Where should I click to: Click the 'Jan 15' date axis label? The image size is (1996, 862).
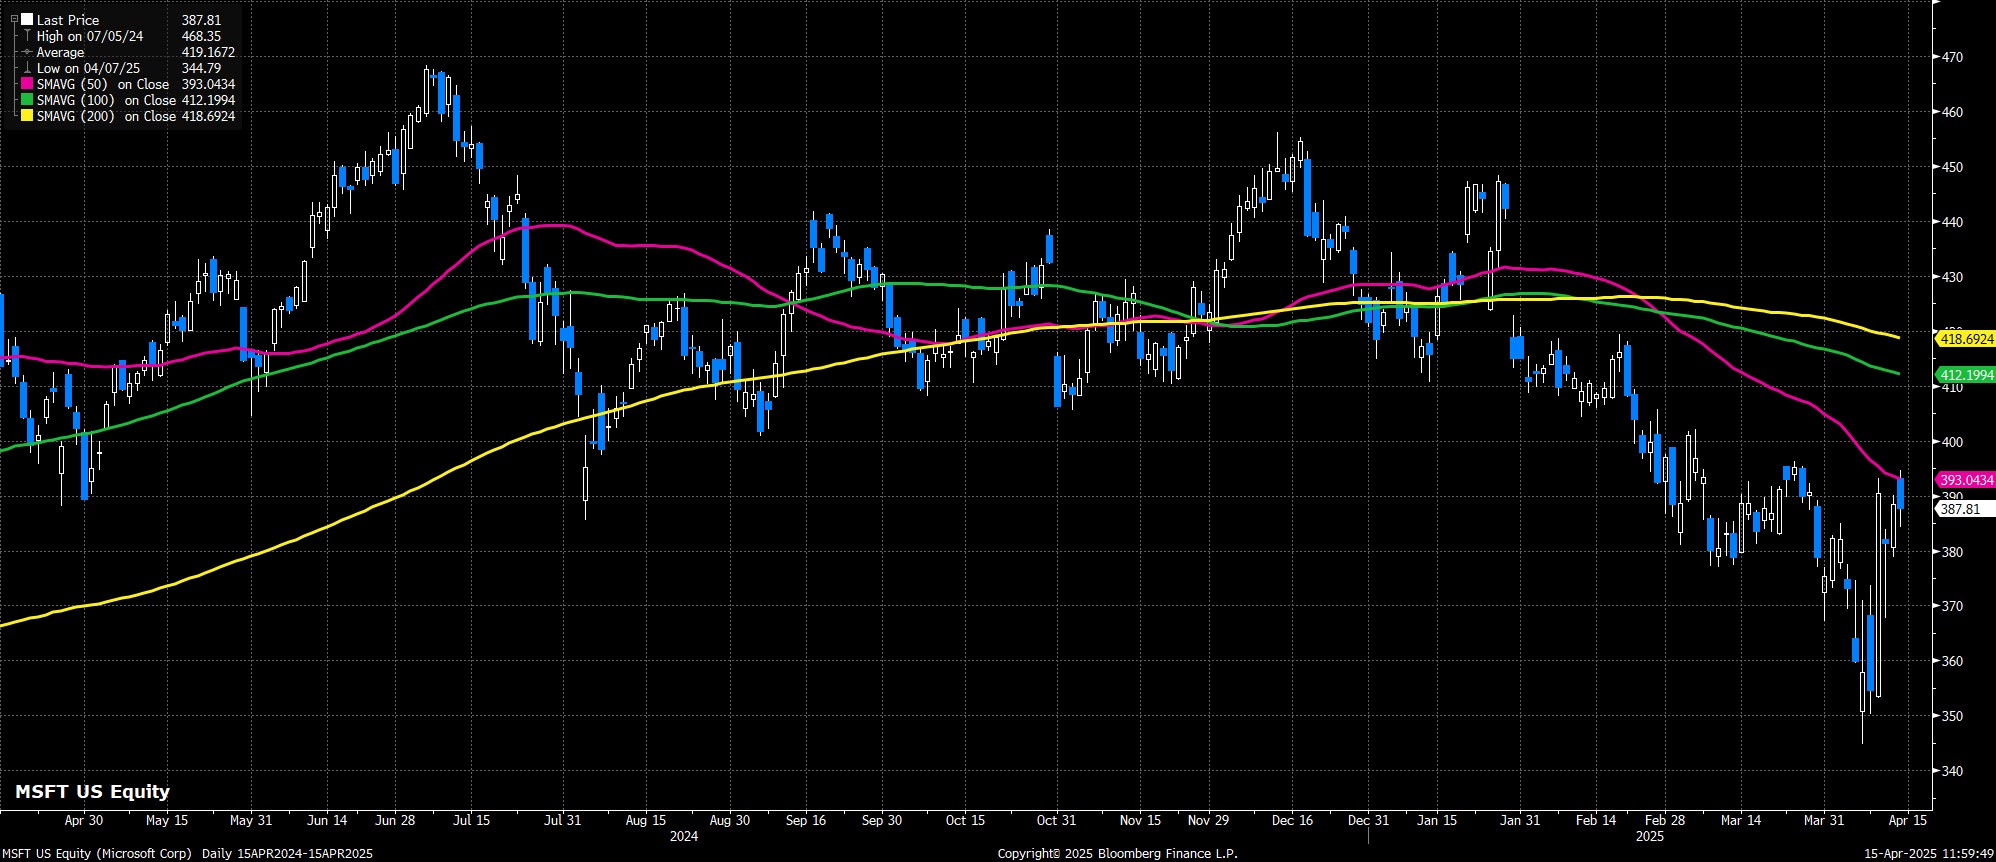tap(1437, 820)
